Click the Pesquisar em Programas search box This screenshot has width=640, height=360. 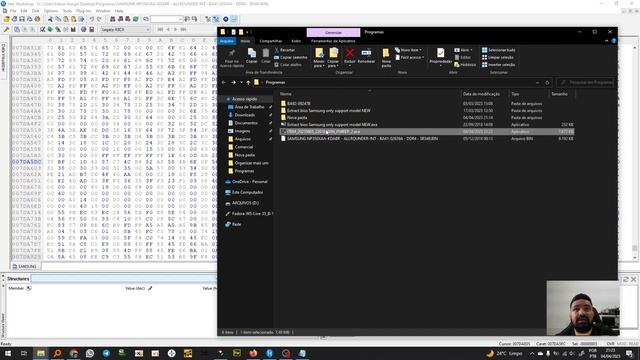coord(586,82)
